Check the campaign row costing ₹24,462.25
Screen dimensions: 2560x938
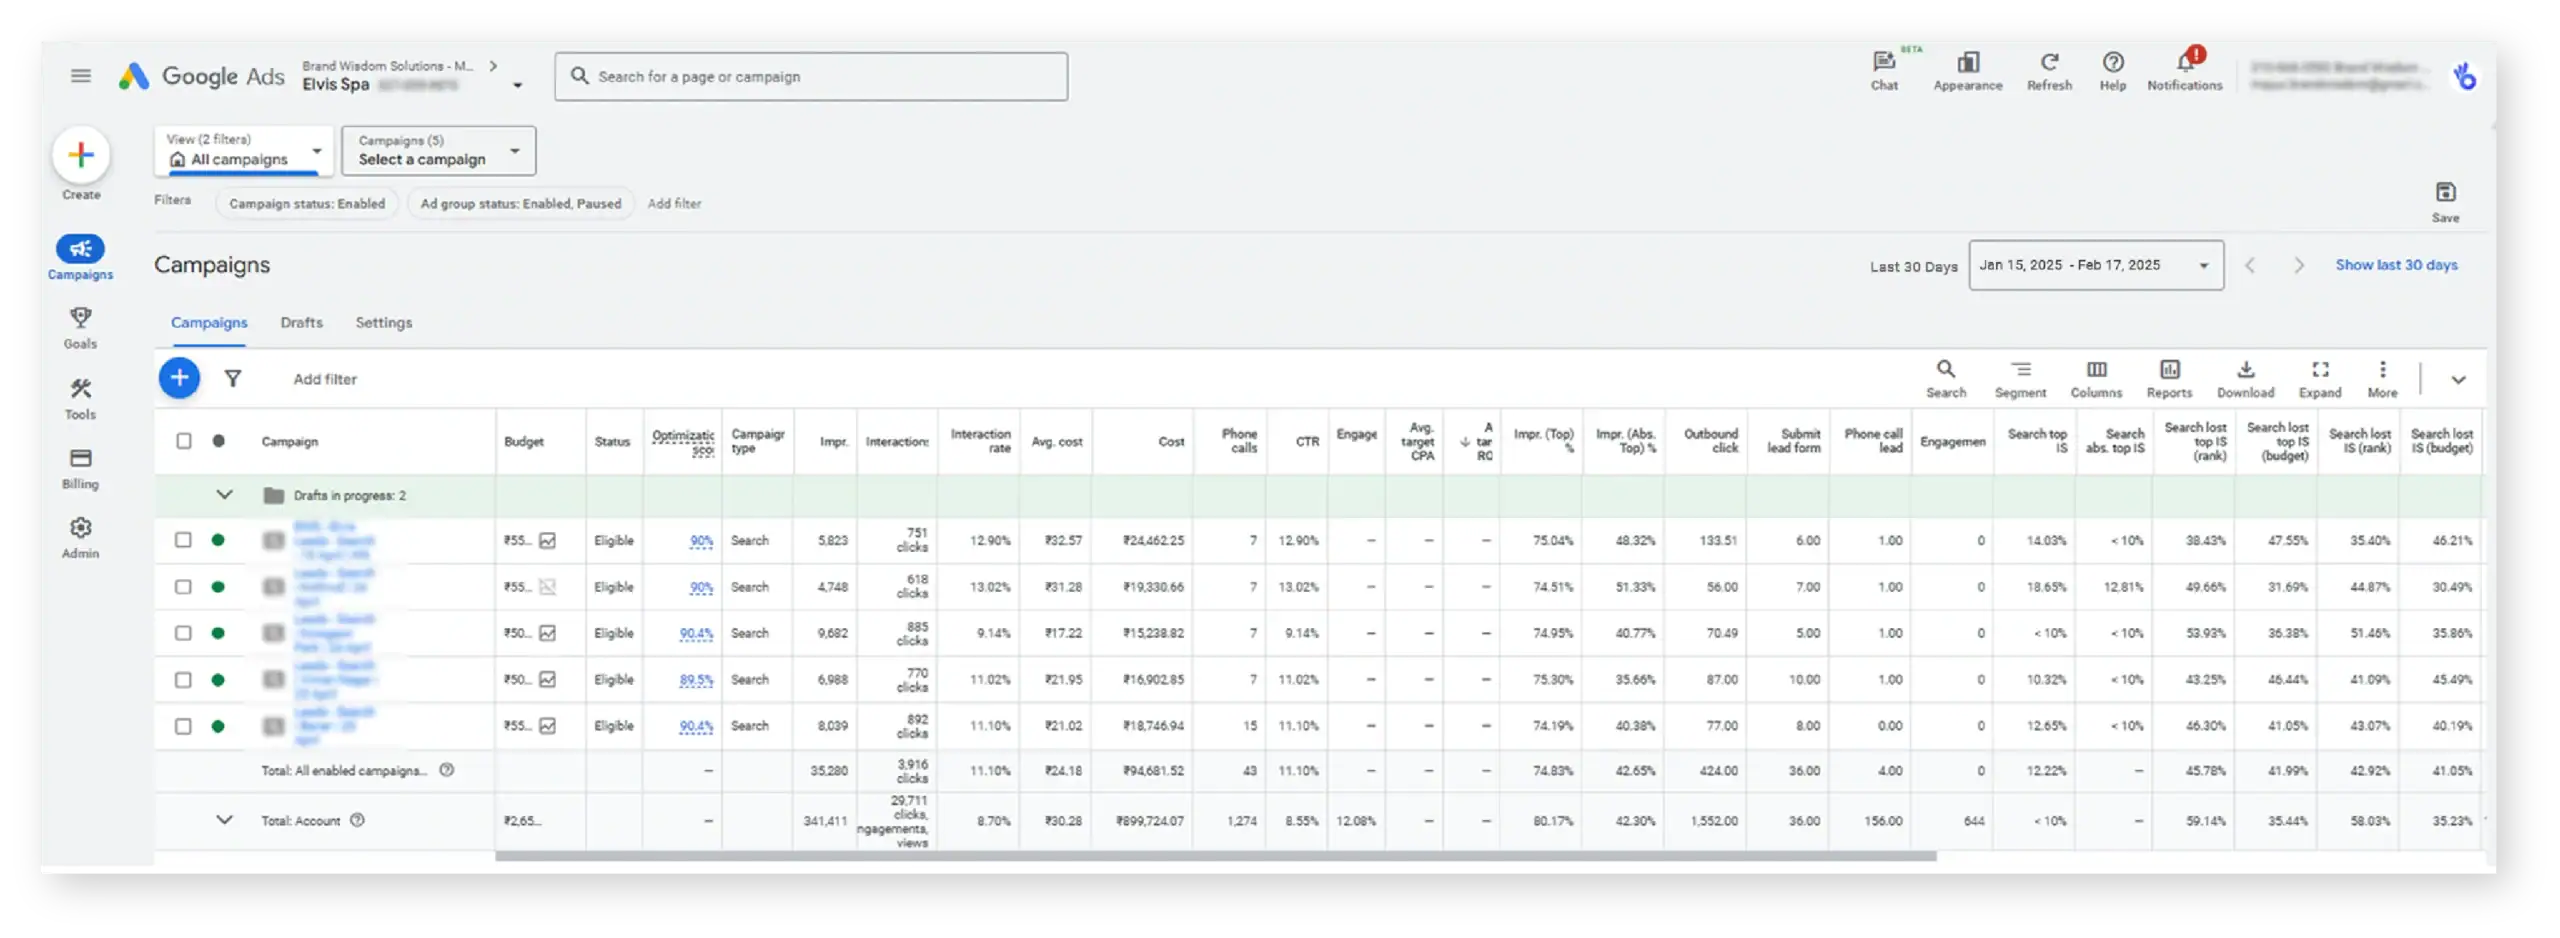(x=183, y=540)
